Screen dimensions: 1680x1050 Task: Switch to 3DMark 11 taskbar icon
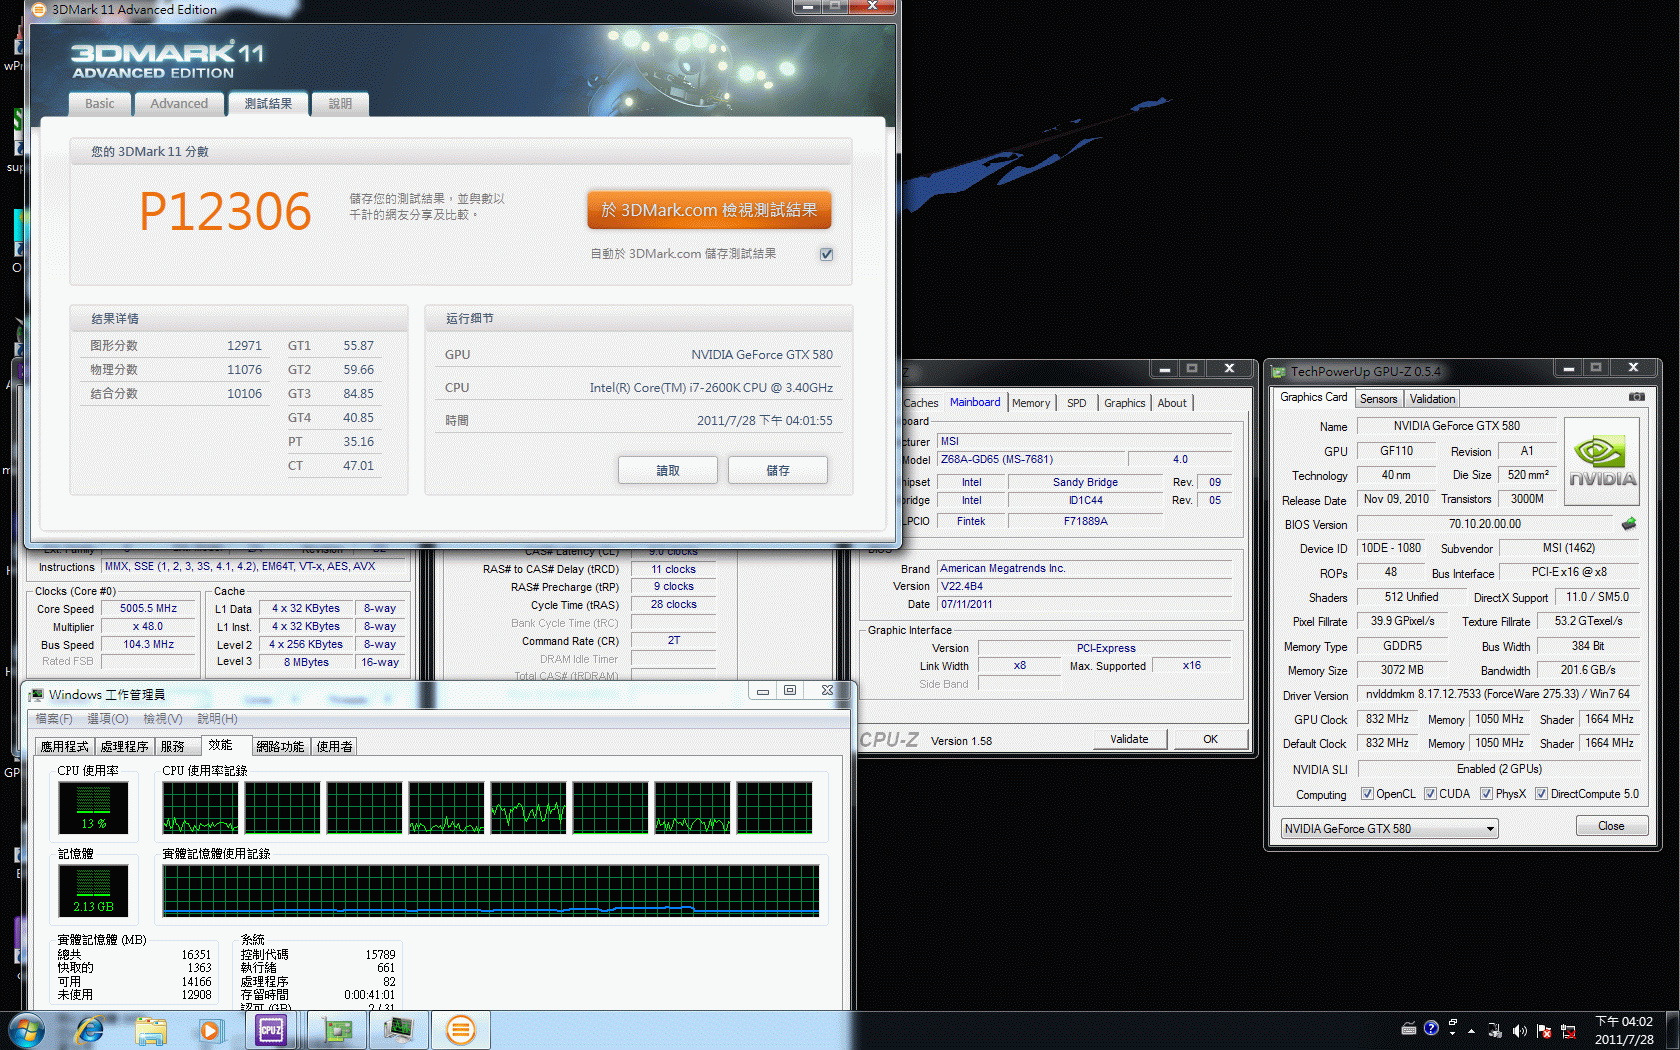point(460,1030)
